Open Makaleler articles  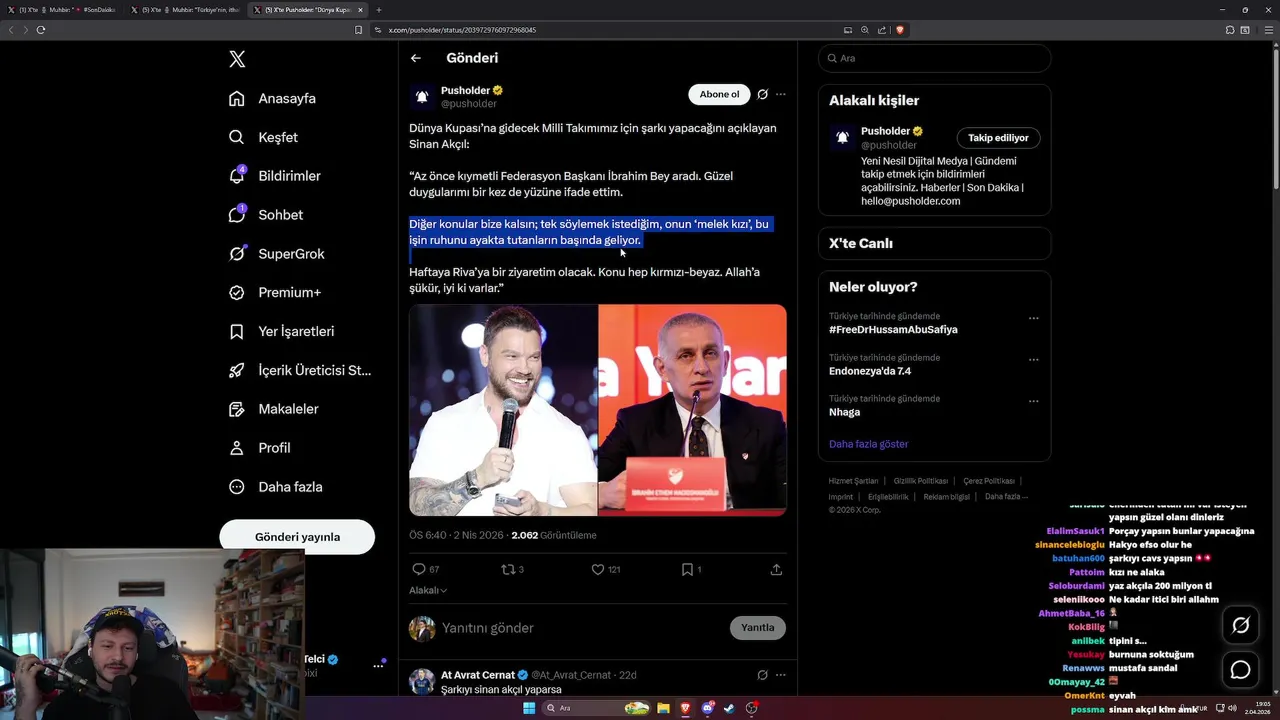(273, 409)
